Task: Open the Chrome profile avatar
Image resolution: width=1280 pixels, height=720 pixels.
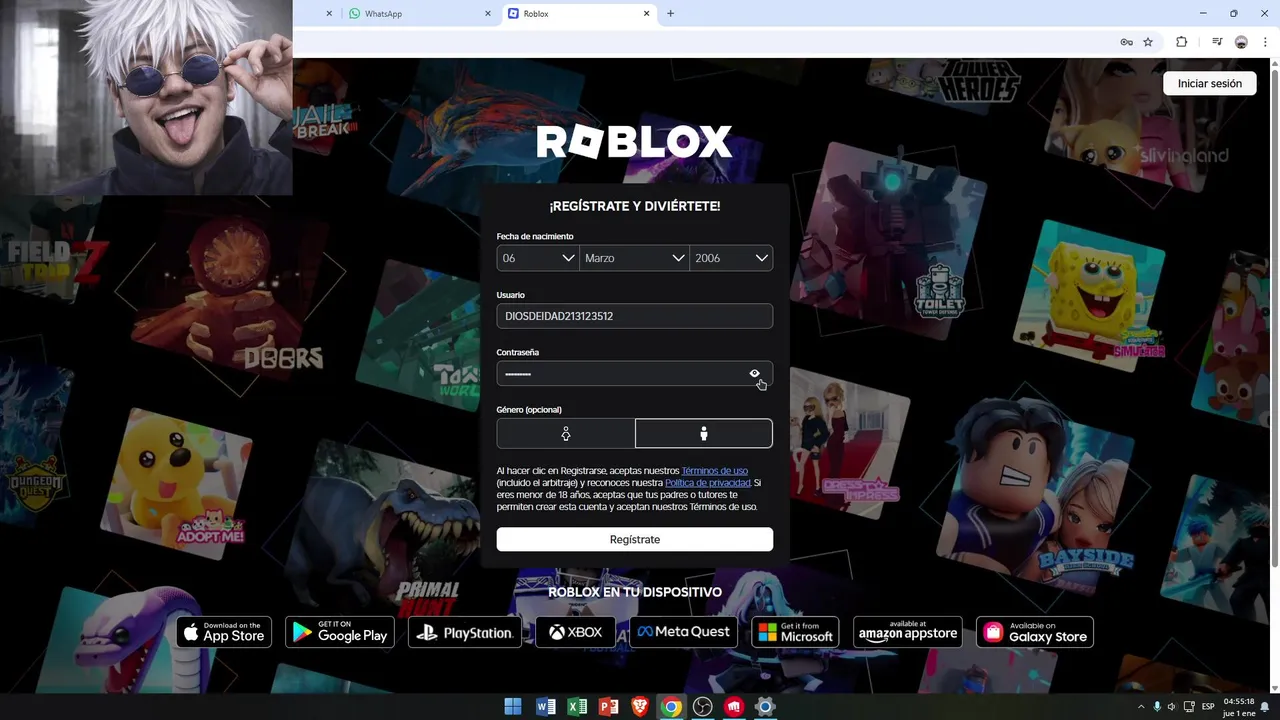Action: (x=1241, y=42)
